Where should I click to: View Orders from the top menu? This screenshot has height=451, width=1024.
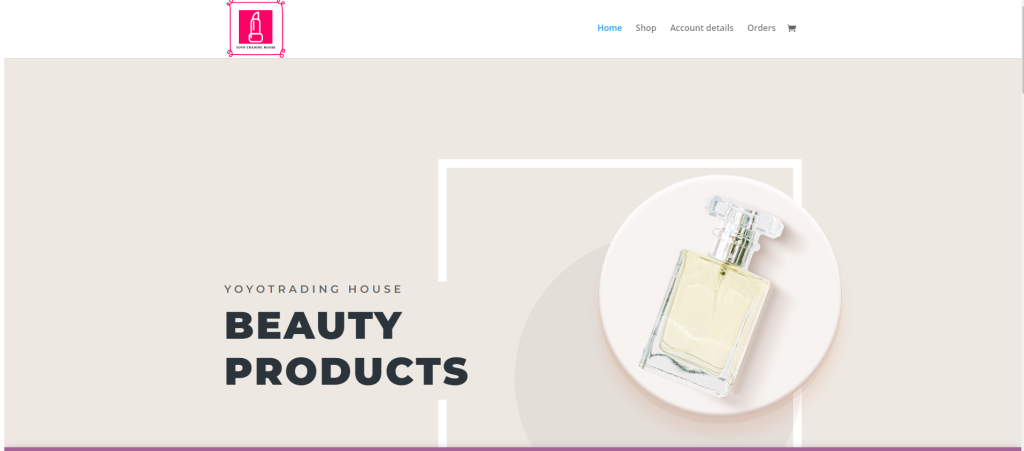[761, 28]
